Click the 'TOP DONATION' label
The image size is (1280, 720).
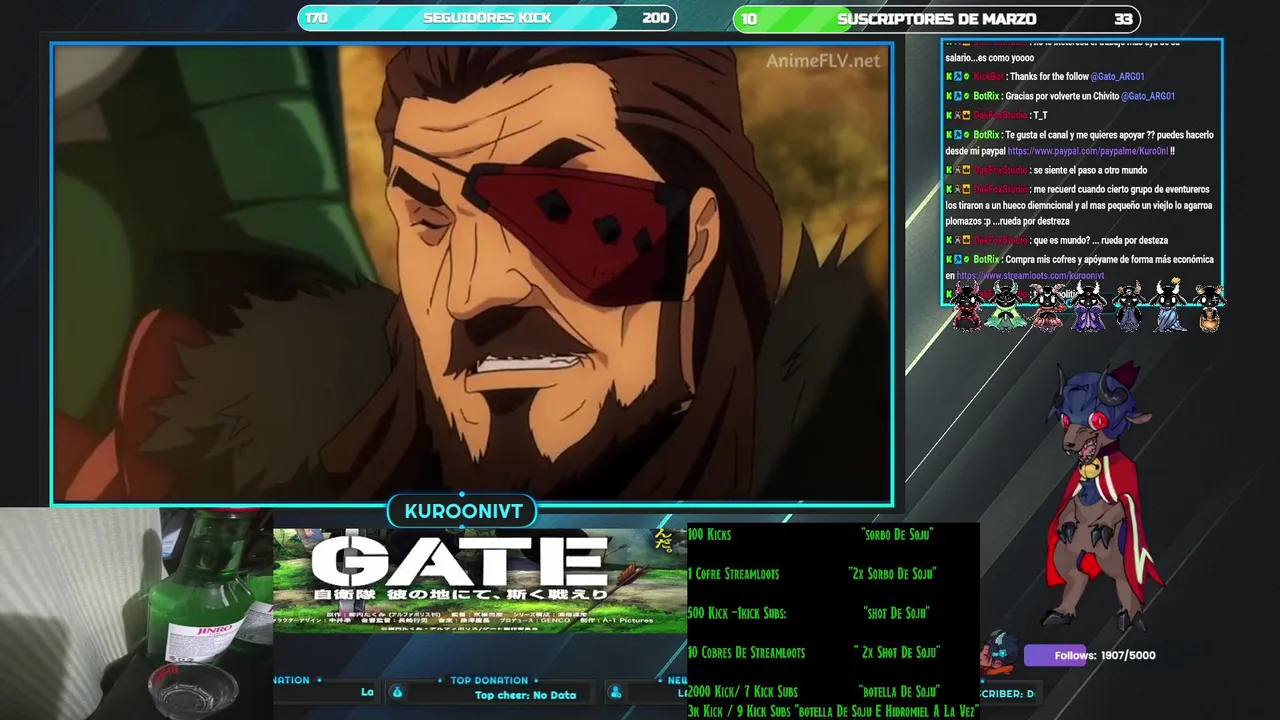[x=489, y=680]
